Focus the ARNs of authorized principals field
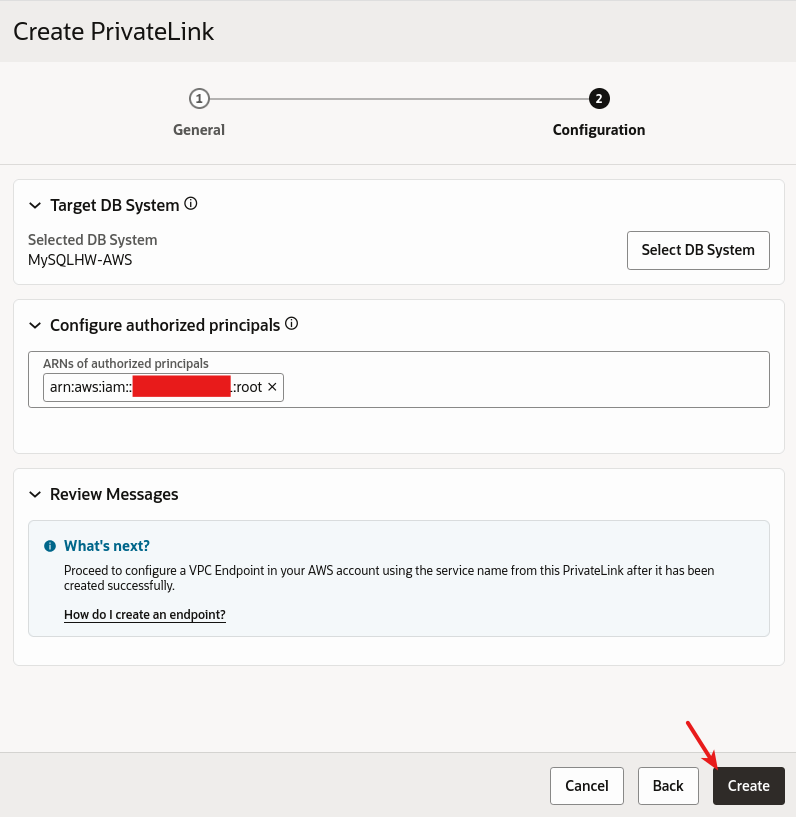This screenshot has width=796, height=817. click(520, 387)
